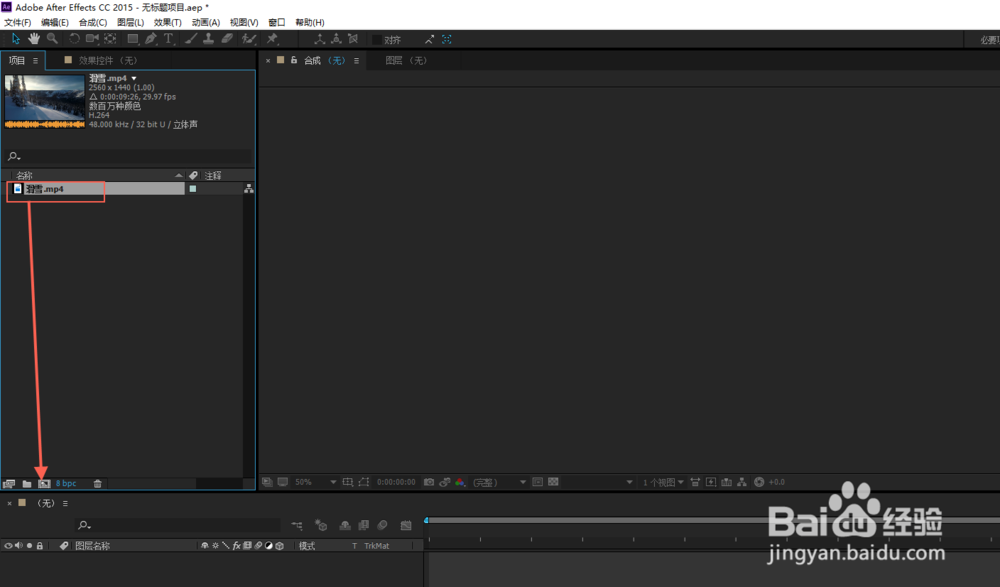
Task: Click the 0:00:00:00 current time display
Action: pyautogui.click(x=396, y=482)
